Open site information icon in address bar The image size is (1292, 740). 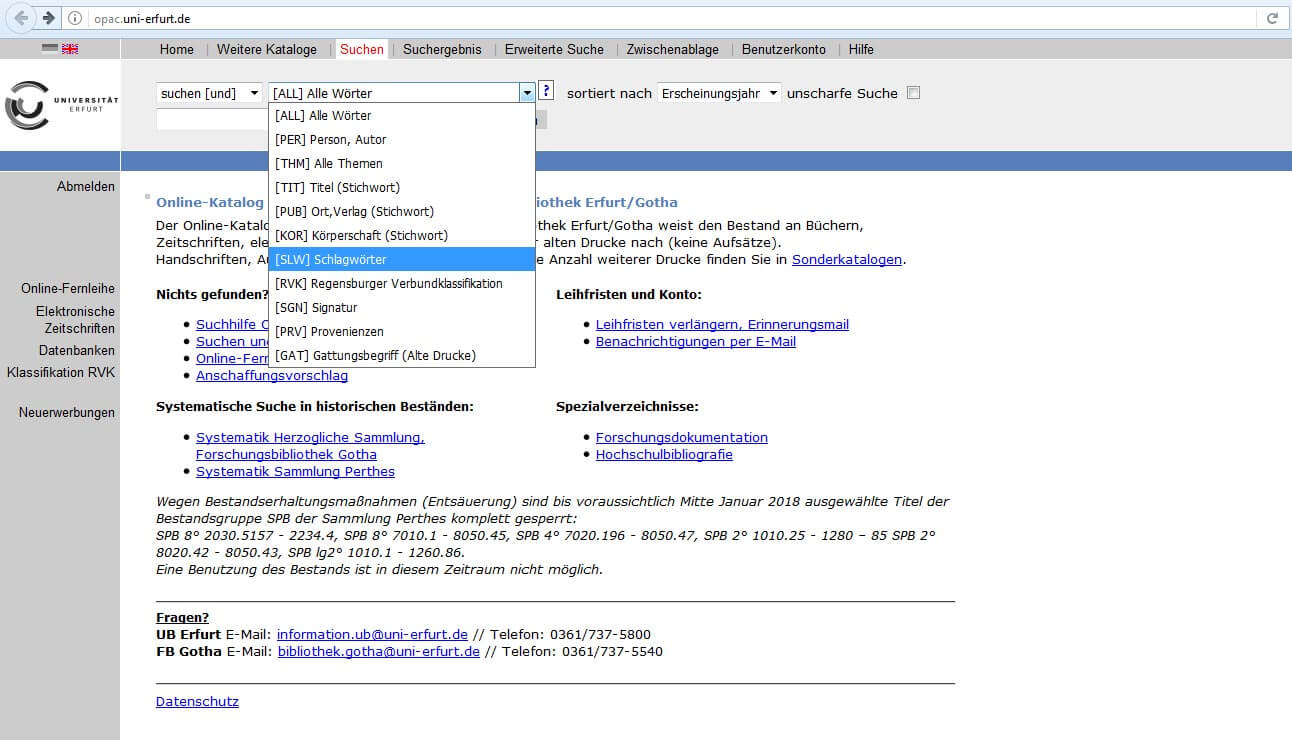[75, 18]
